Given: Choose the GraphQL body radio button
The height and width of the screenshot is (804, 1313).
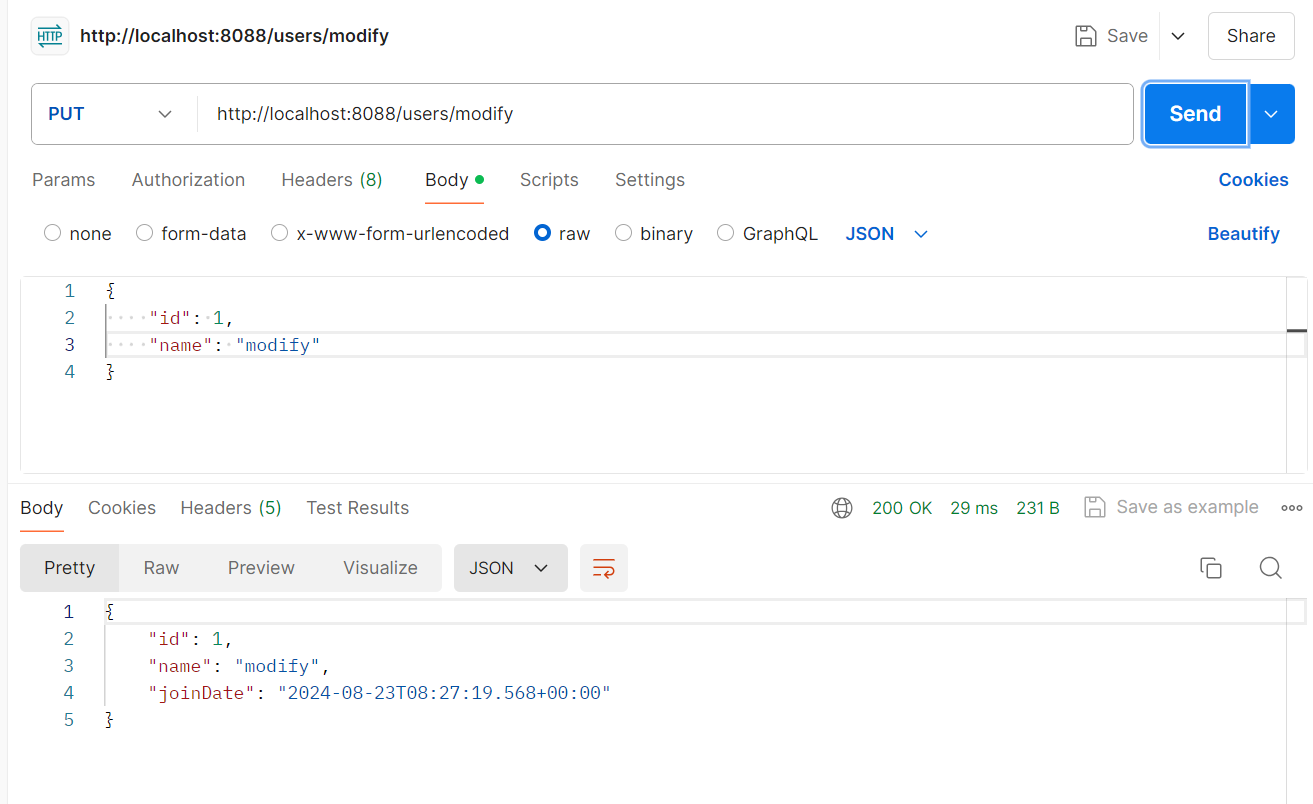Looking at the screenshot, I should (x=726, y=233).
